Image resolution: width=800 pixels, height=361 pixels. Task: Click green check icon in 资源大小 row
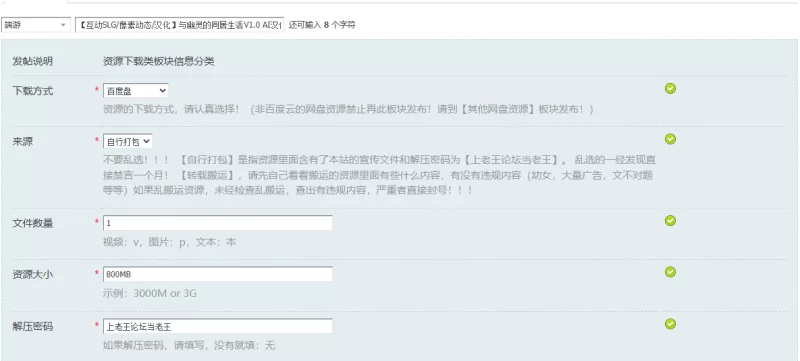pos(670,272)
